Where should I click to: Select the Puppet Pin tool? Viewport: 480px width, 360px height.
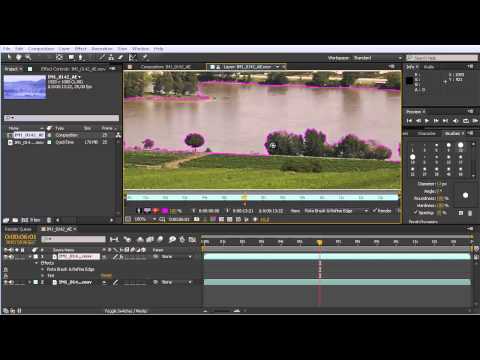click(x=145, y=57)
